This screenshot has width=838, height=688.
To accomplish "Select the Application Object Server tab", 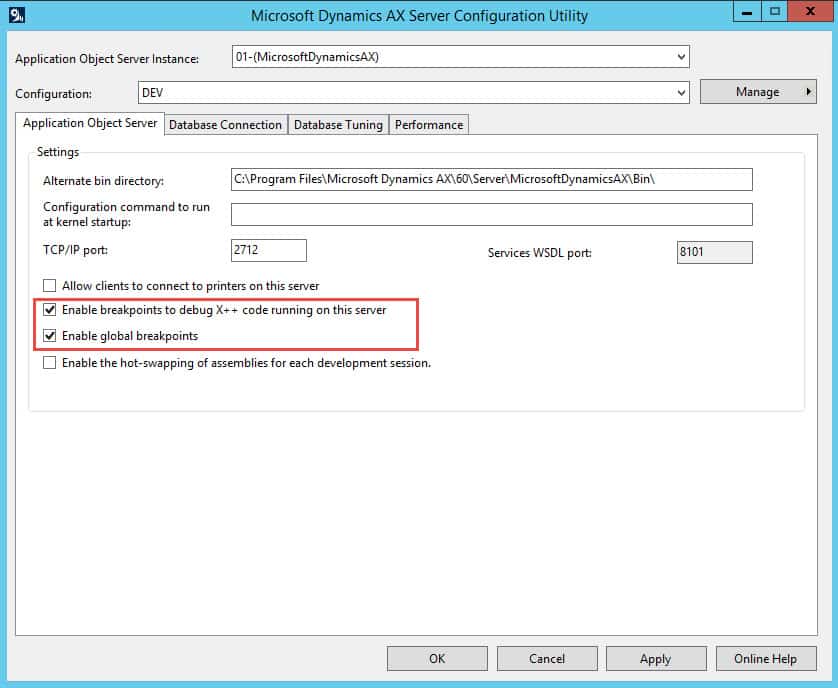I will click(x=90, y=123).
